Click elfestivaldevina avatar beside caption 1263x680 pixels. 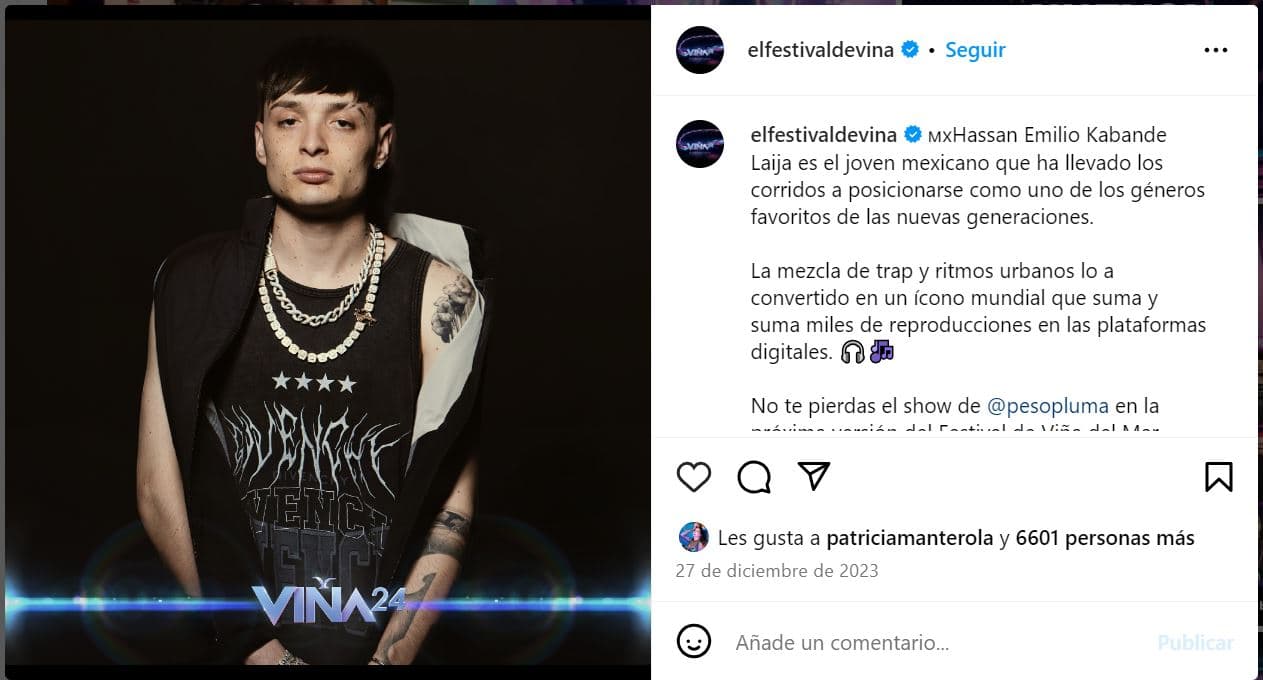[700, 144]
